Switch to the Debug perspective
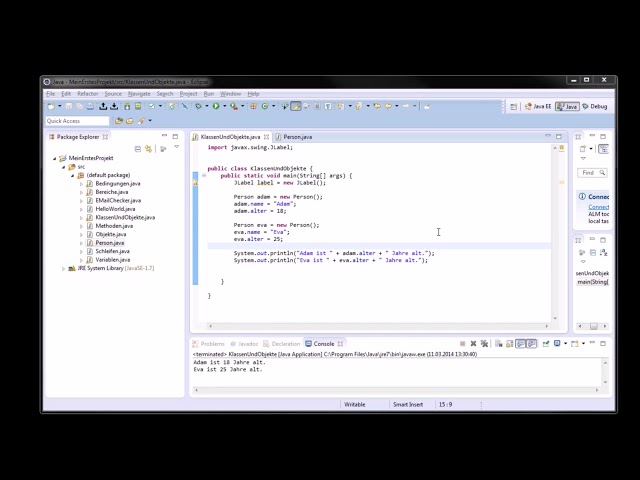Viewport: 640px width, 480px height. coord(595,107)
